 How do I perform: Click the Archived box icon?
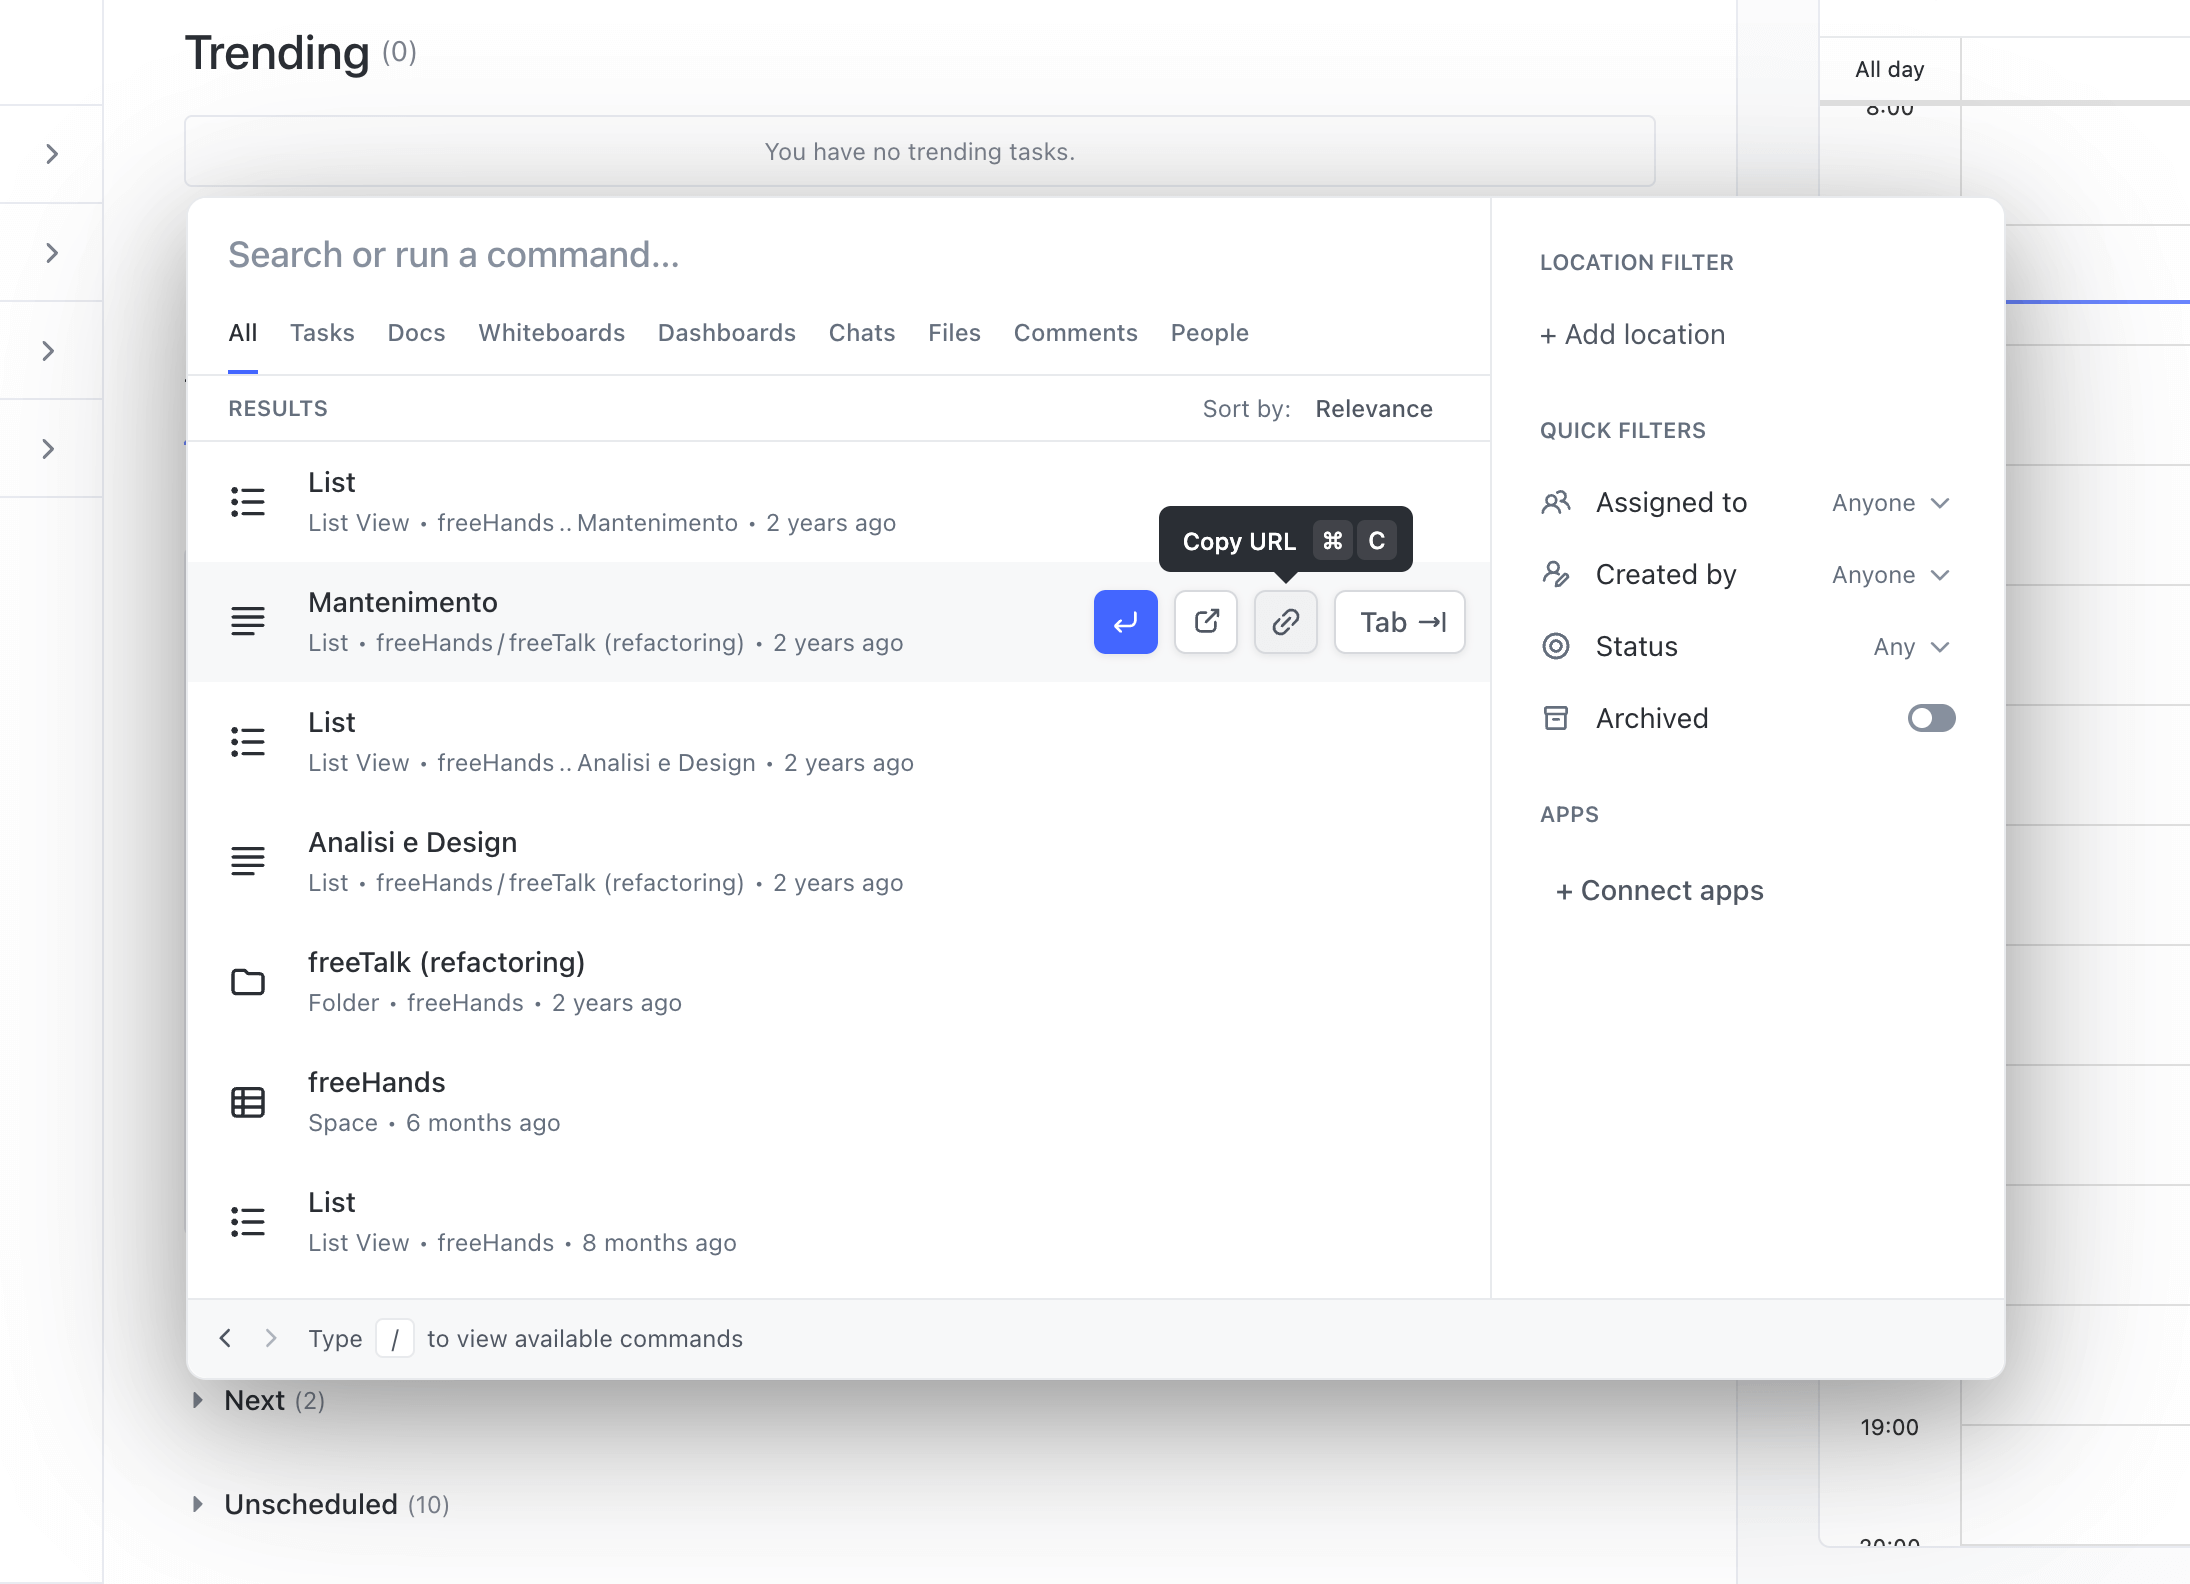pos(1556,718)
